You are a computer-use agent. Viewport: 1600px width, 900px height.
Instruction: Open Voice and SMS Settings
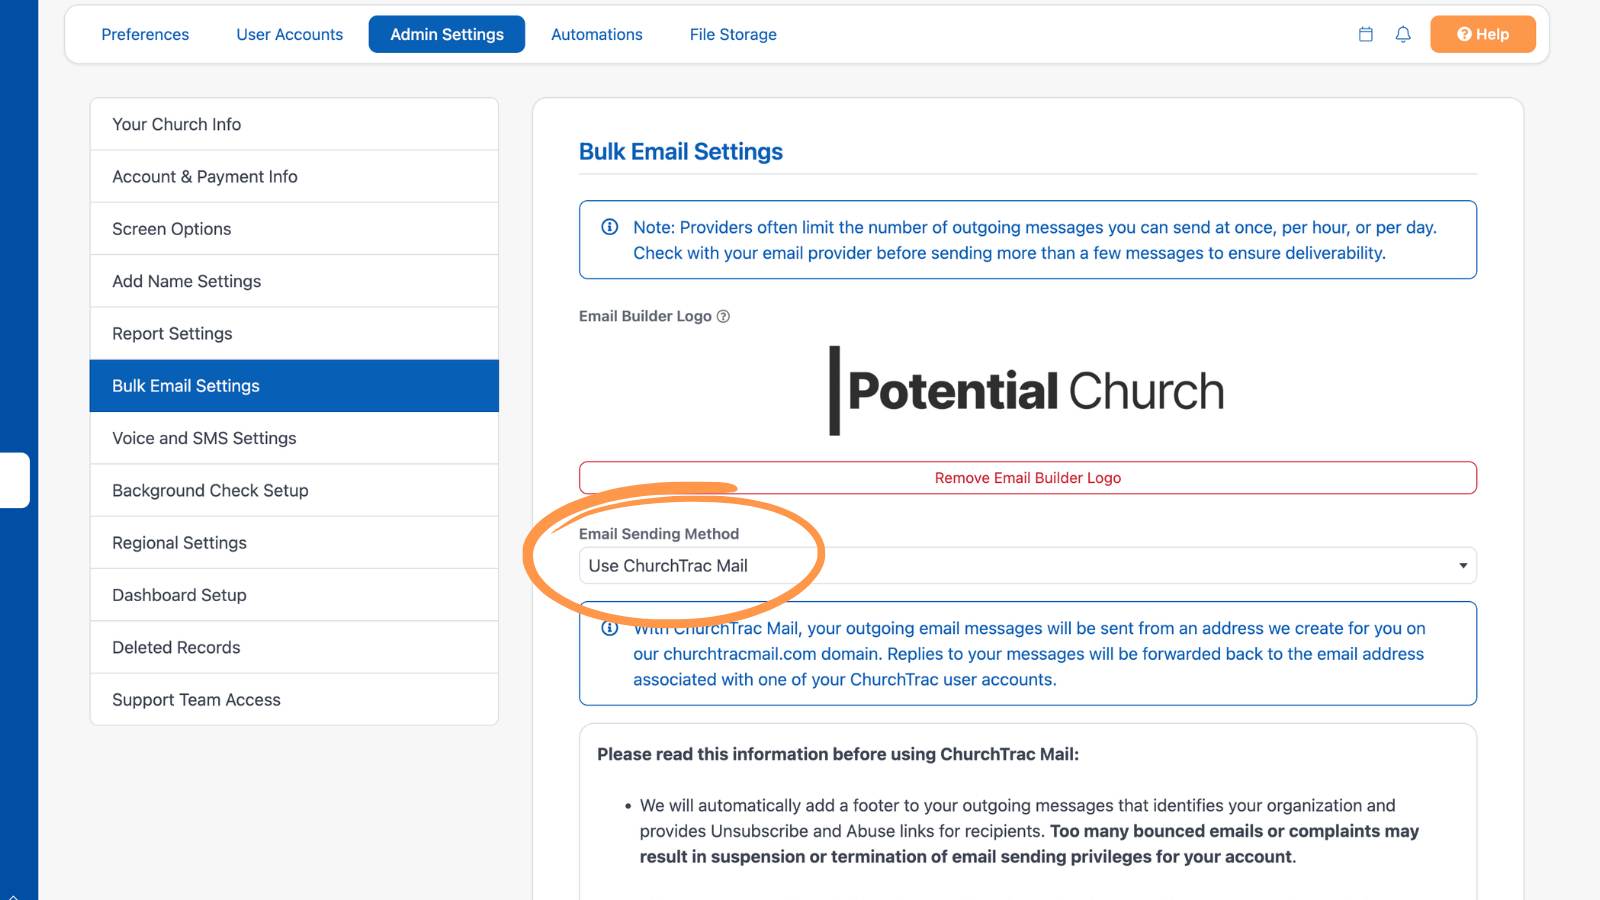coord(294,438)
